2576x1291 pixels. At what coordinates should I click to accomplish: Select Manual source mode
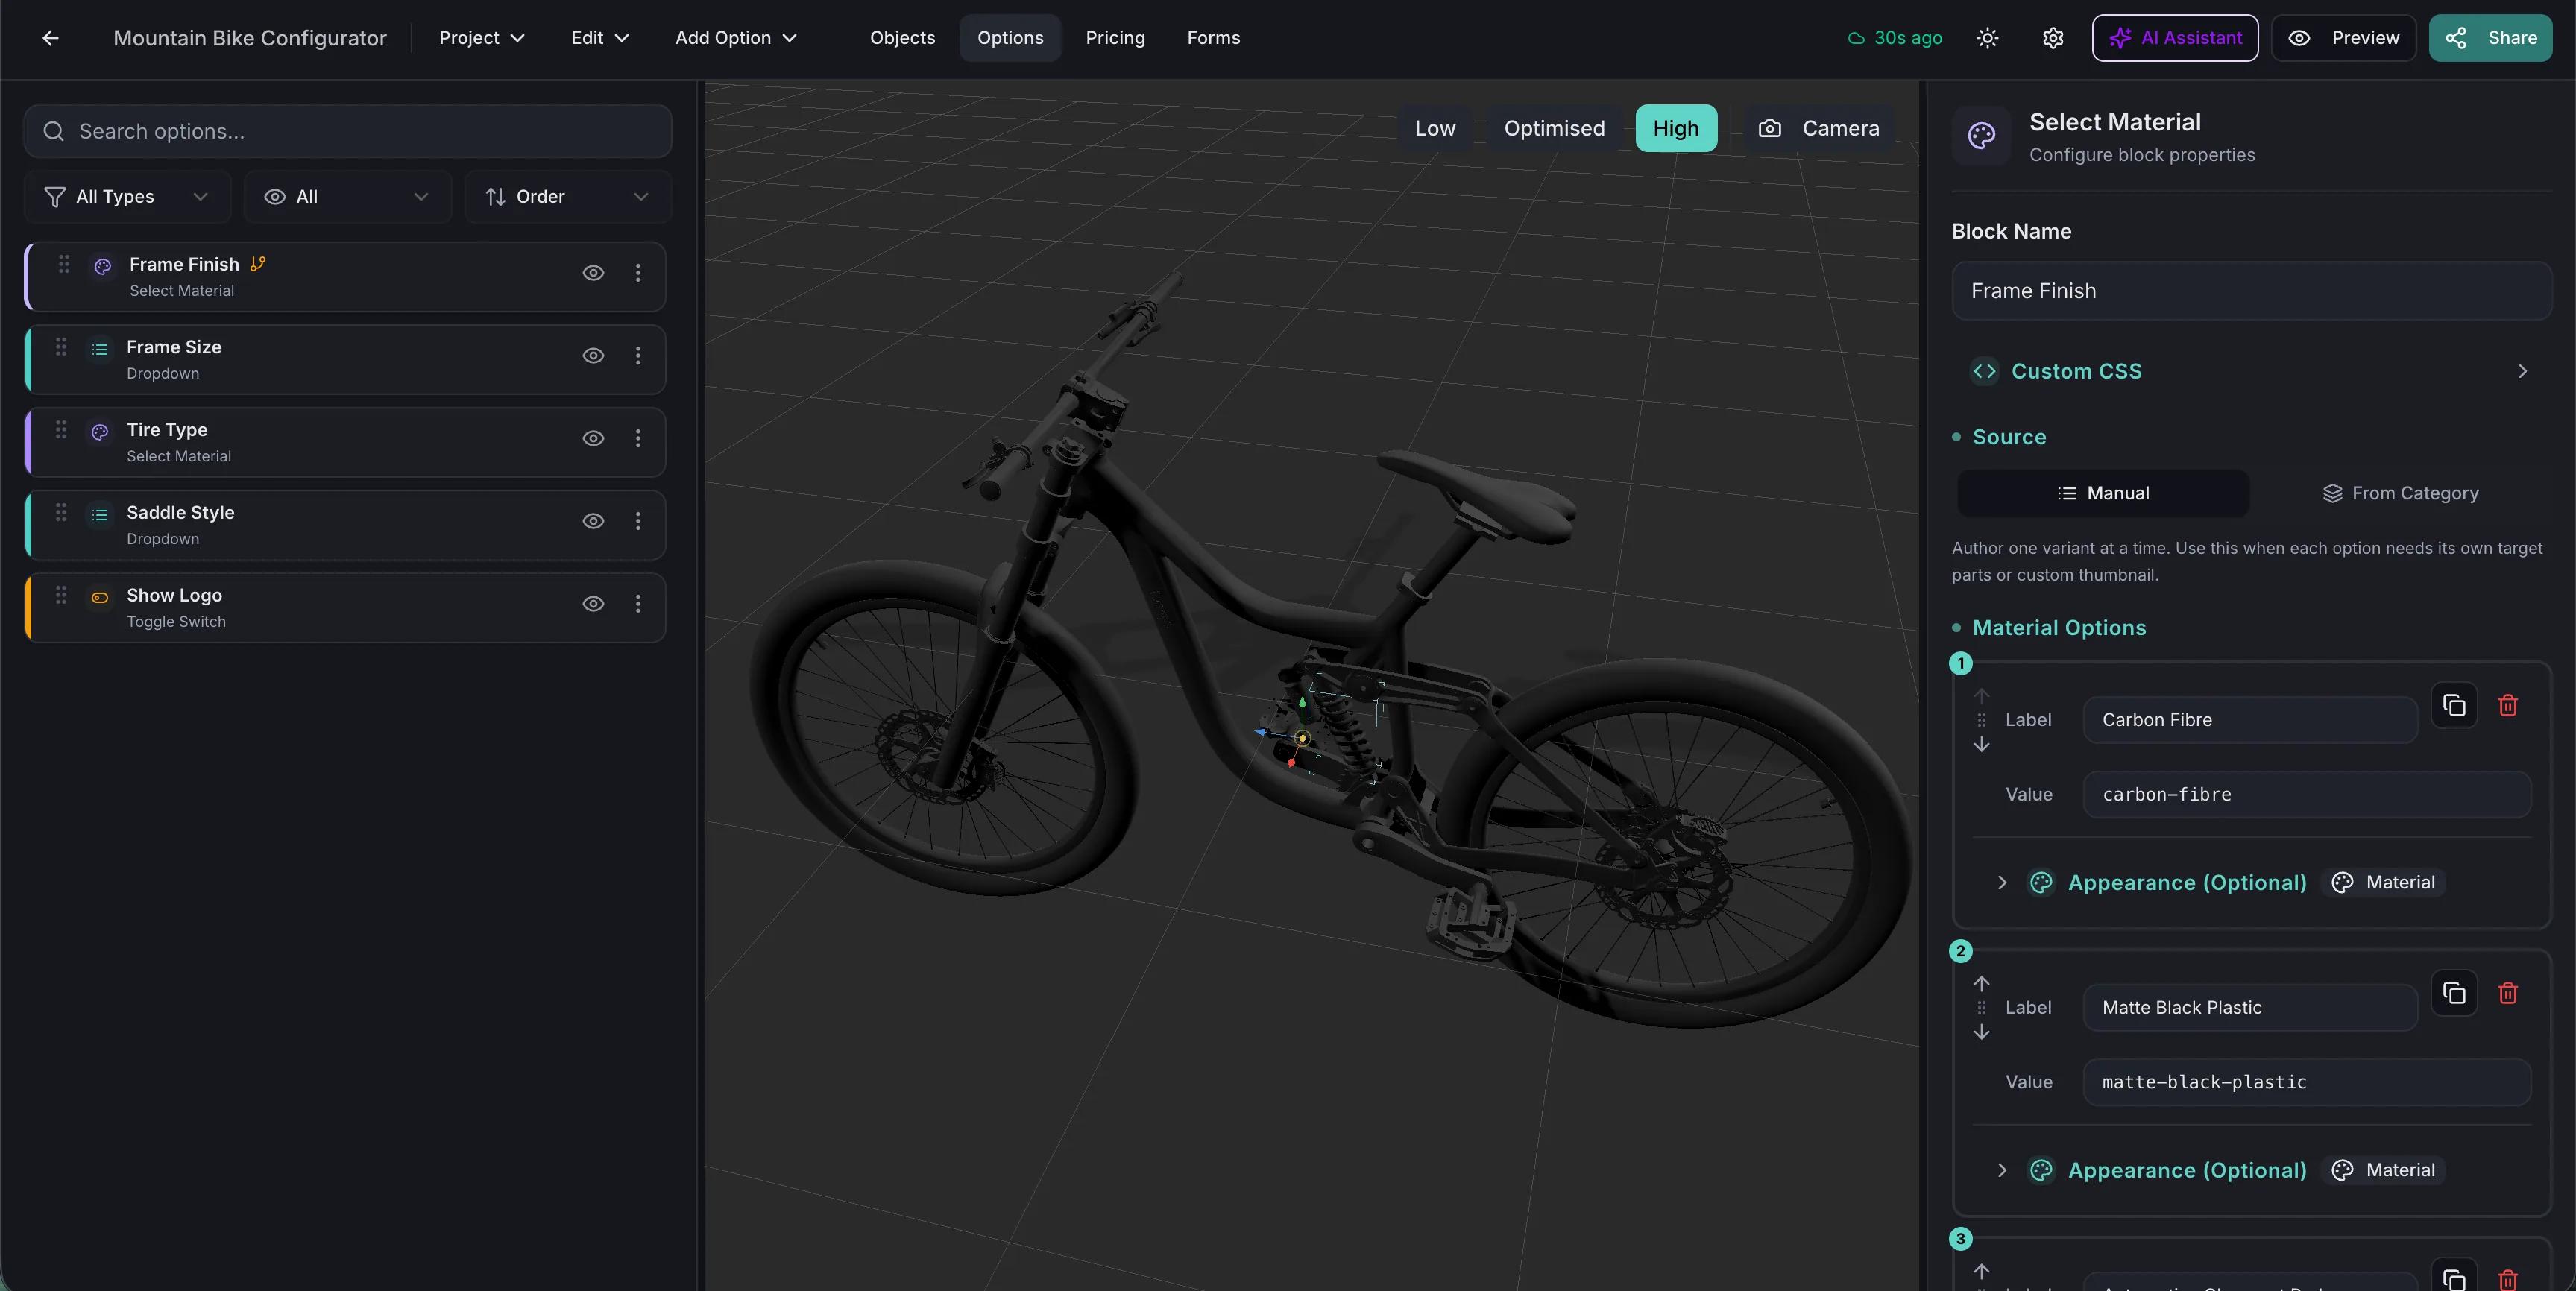(x=2103, y=493)
